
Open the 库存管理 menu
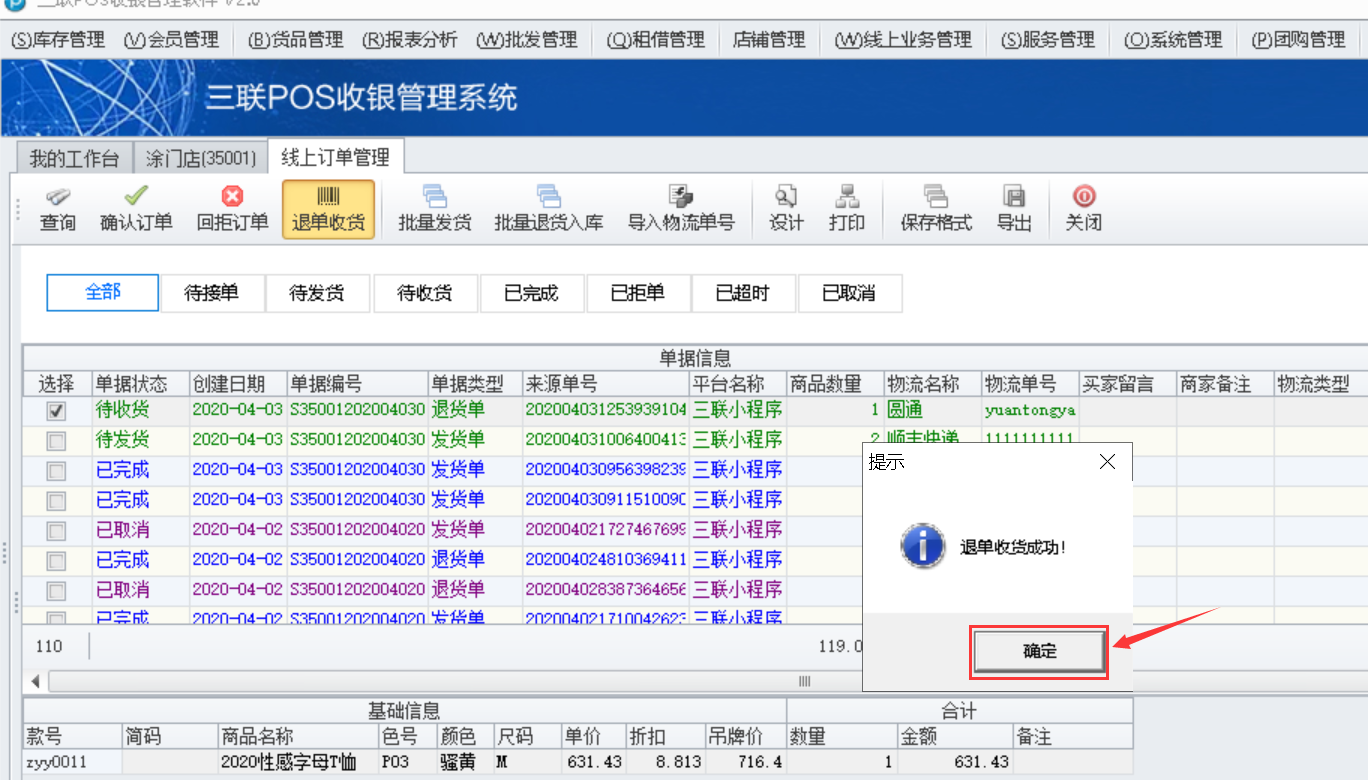click(58, 40)
